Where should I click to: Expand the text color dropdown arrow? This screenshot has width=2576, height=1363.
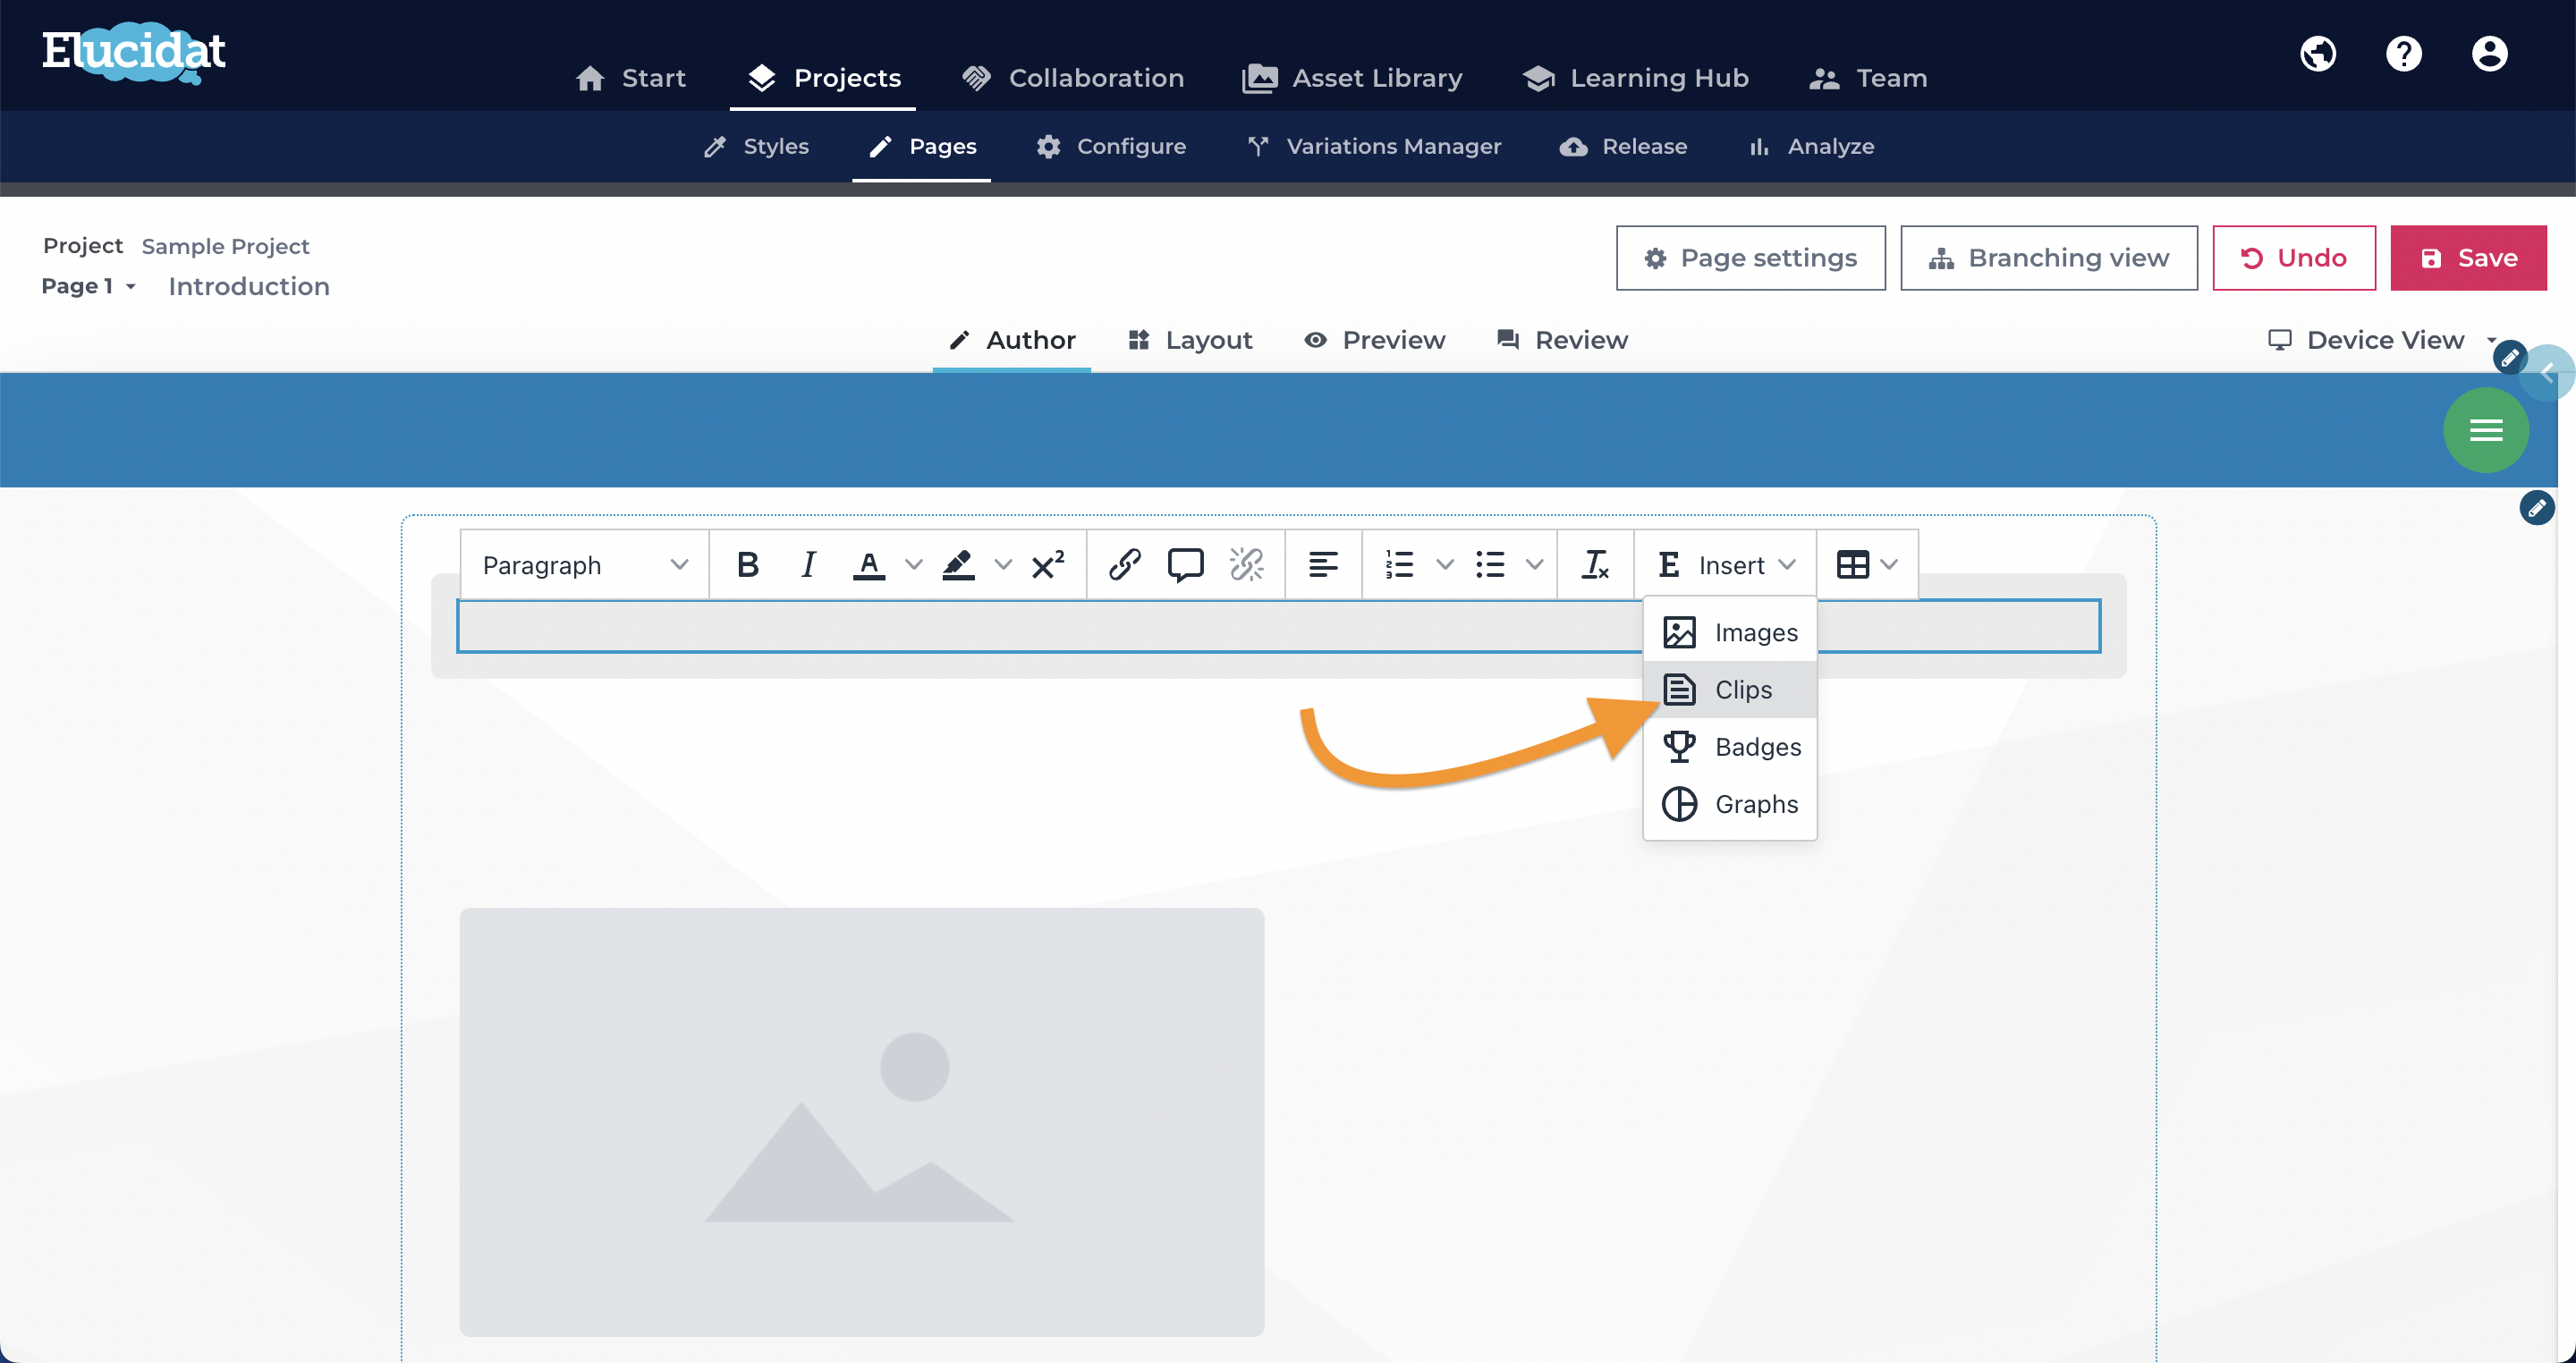(913, 565)
